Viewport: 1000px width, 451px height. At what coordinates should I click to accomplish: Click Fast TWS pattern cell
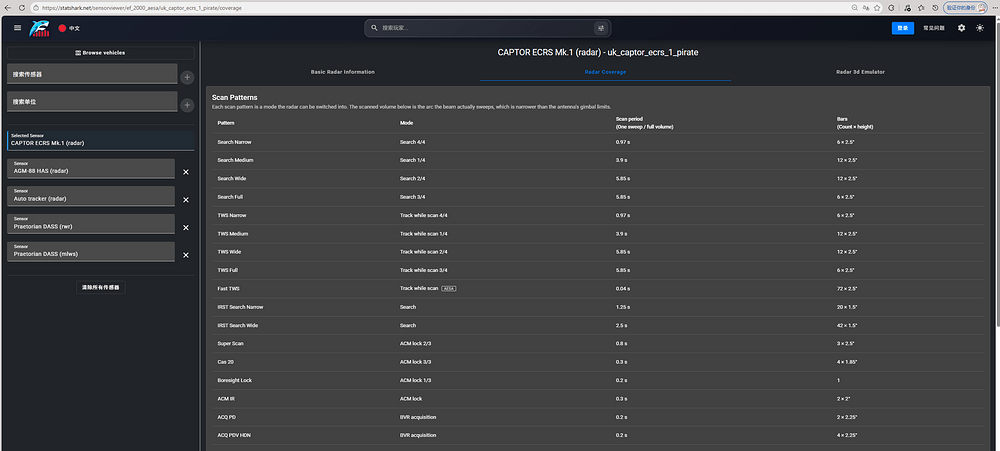pyautogui.click(x=228, y=289)
